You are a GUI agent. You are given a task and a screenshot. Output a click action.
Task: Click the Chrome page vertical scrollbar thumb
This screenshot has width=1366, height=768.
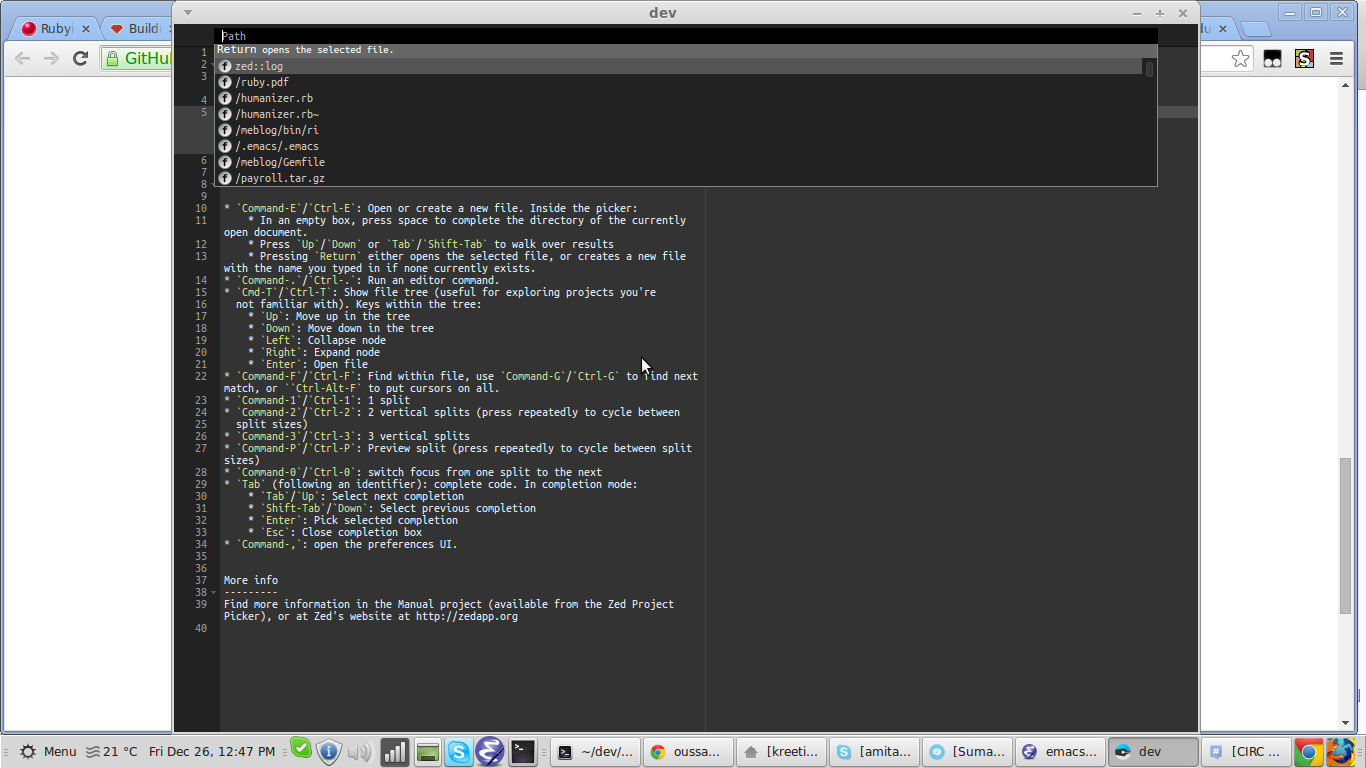pyautogui.click(x=1345, y=536)
